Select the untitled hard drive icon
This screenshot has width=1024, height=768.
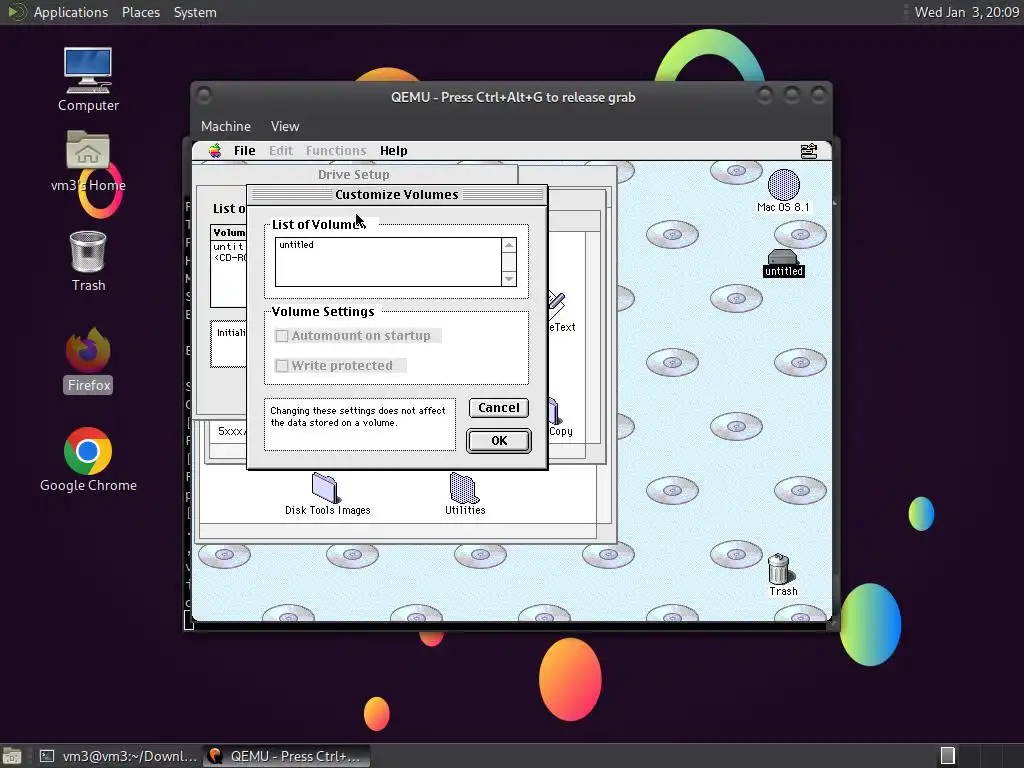tap(783, 257)
